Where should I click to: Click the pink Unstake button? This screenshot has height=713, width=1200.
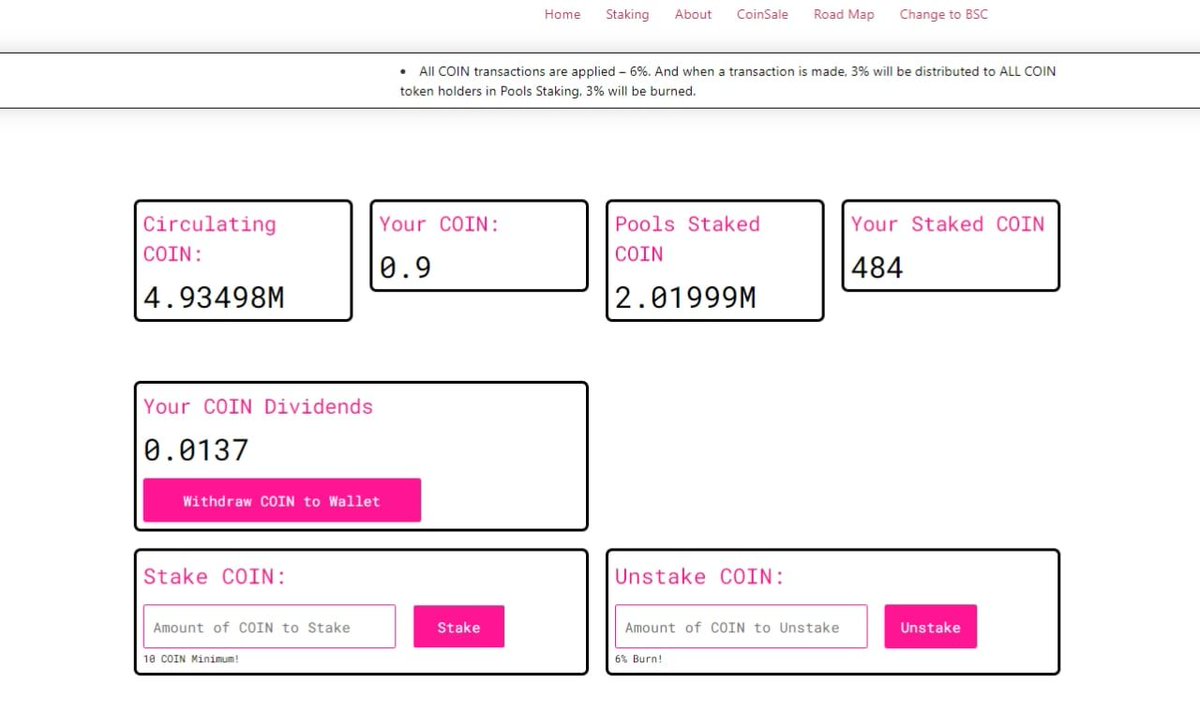[x=930, y=627]
